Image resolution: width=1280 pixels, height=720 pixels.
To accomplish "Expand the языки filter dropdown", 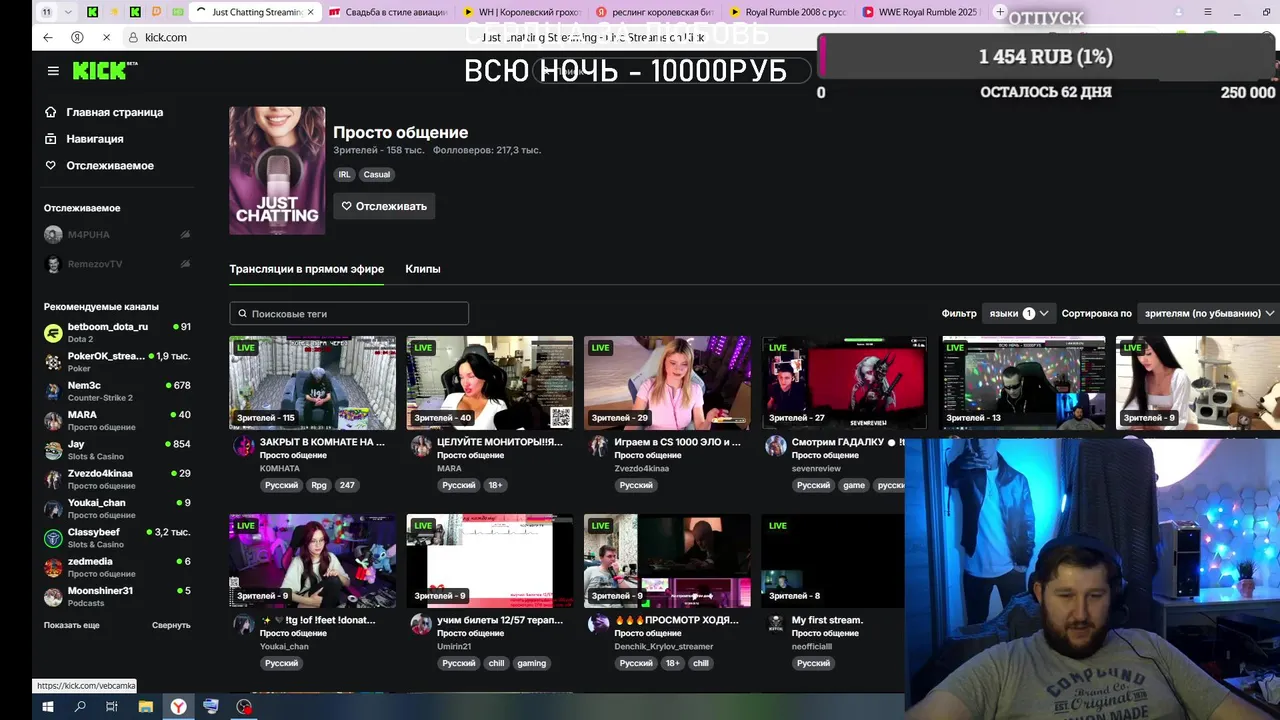I will pyautogui.click(x=1019, y=313).
